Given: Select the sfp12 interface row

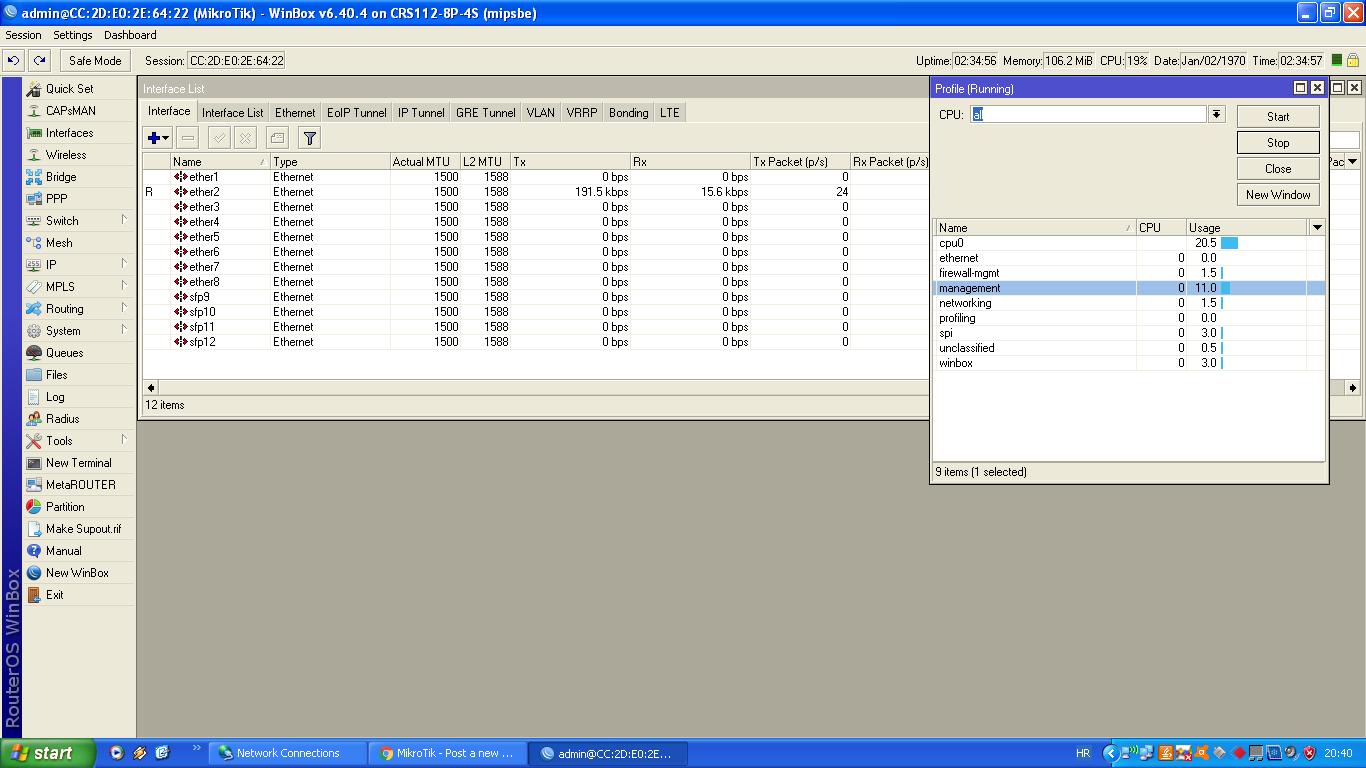Looking at the screenshot, I should [536, 342].
